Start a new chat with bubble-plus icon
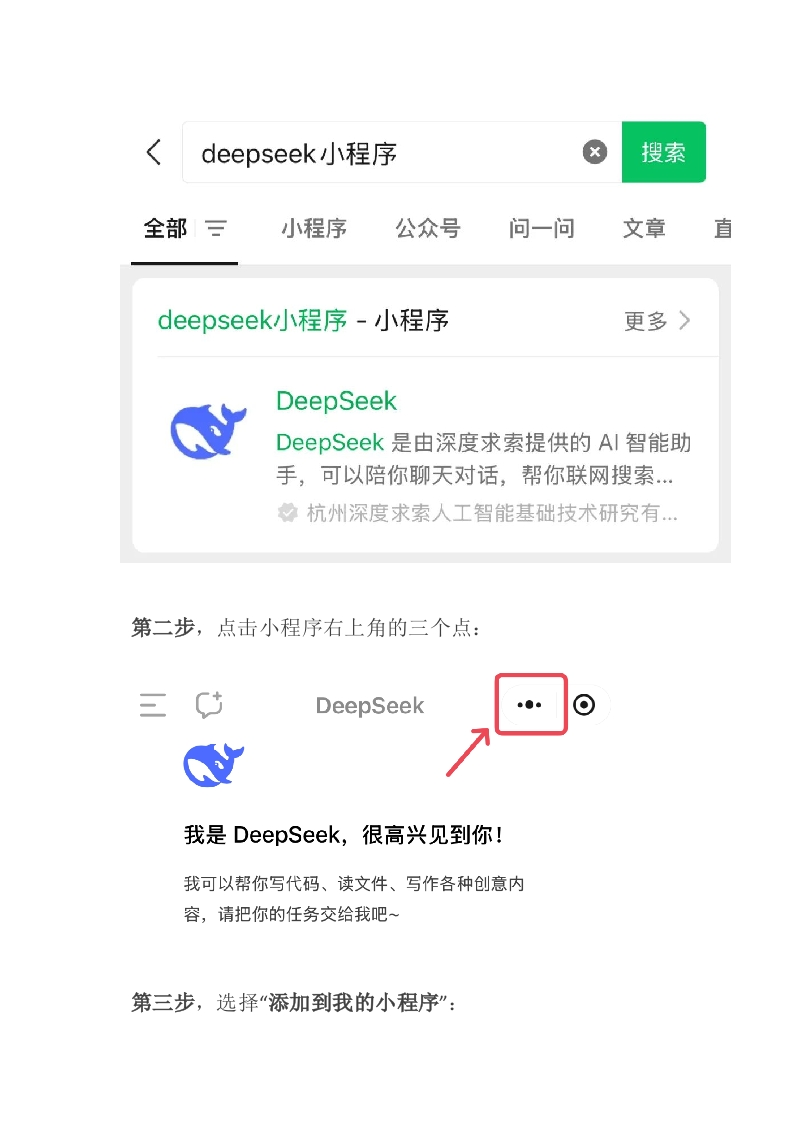The height and width of the screenshot is (1122, 793). (209, 705)
